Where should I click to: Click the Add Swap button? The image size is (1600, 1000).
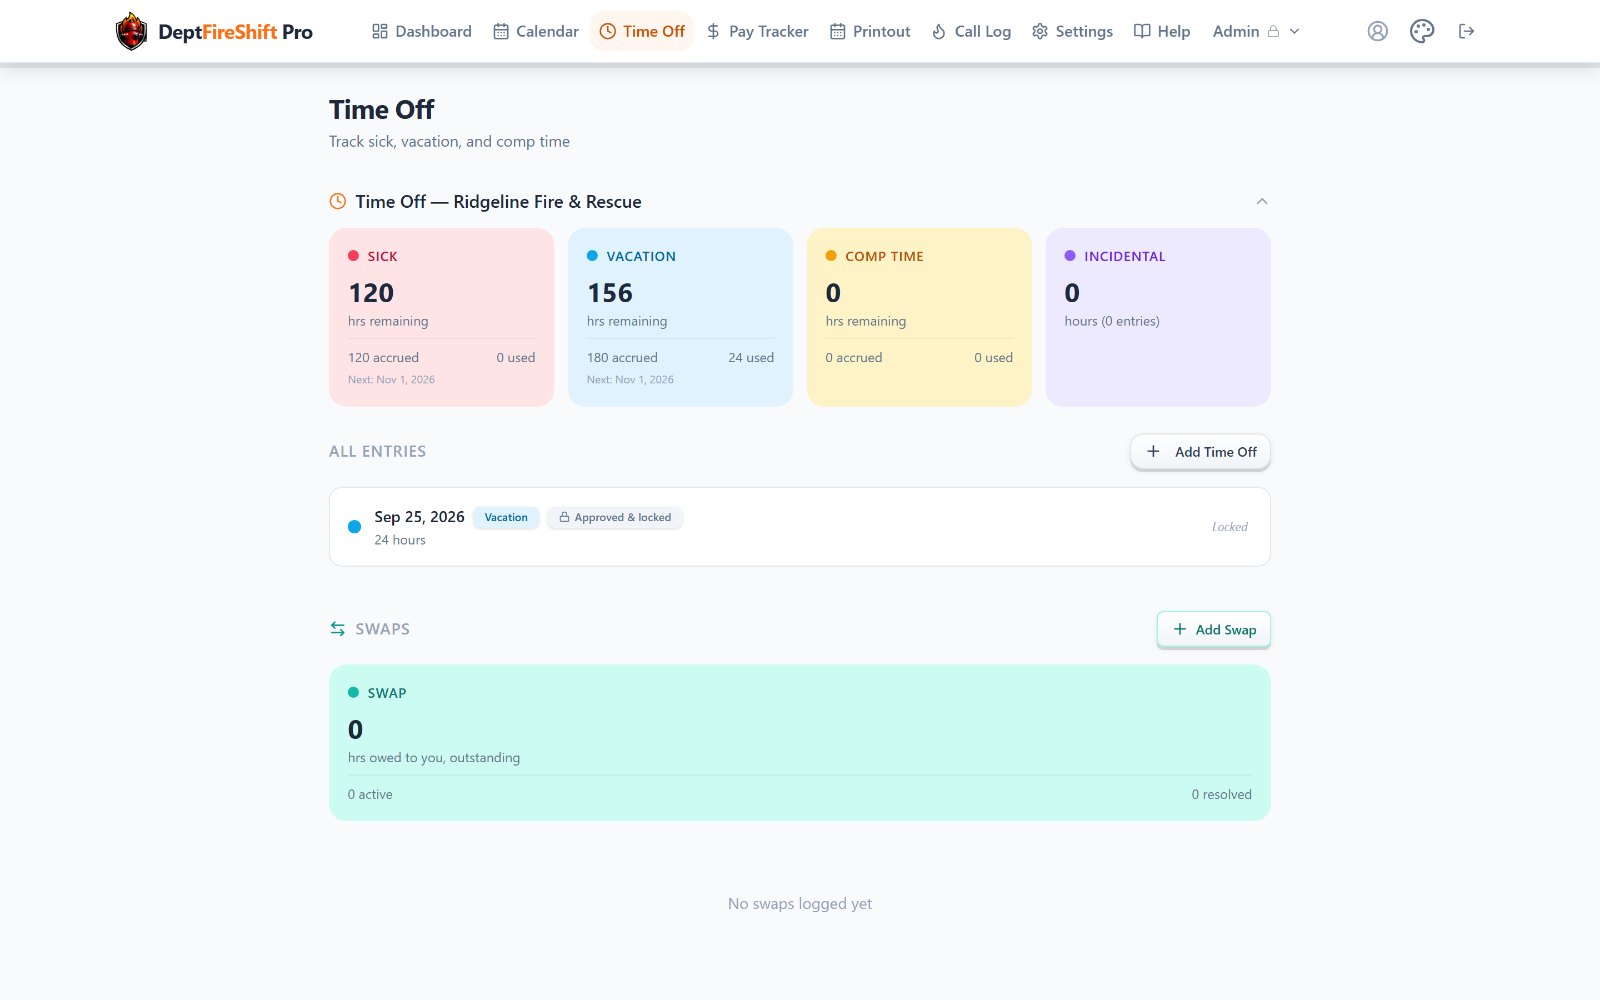[x=1214, y=630]
